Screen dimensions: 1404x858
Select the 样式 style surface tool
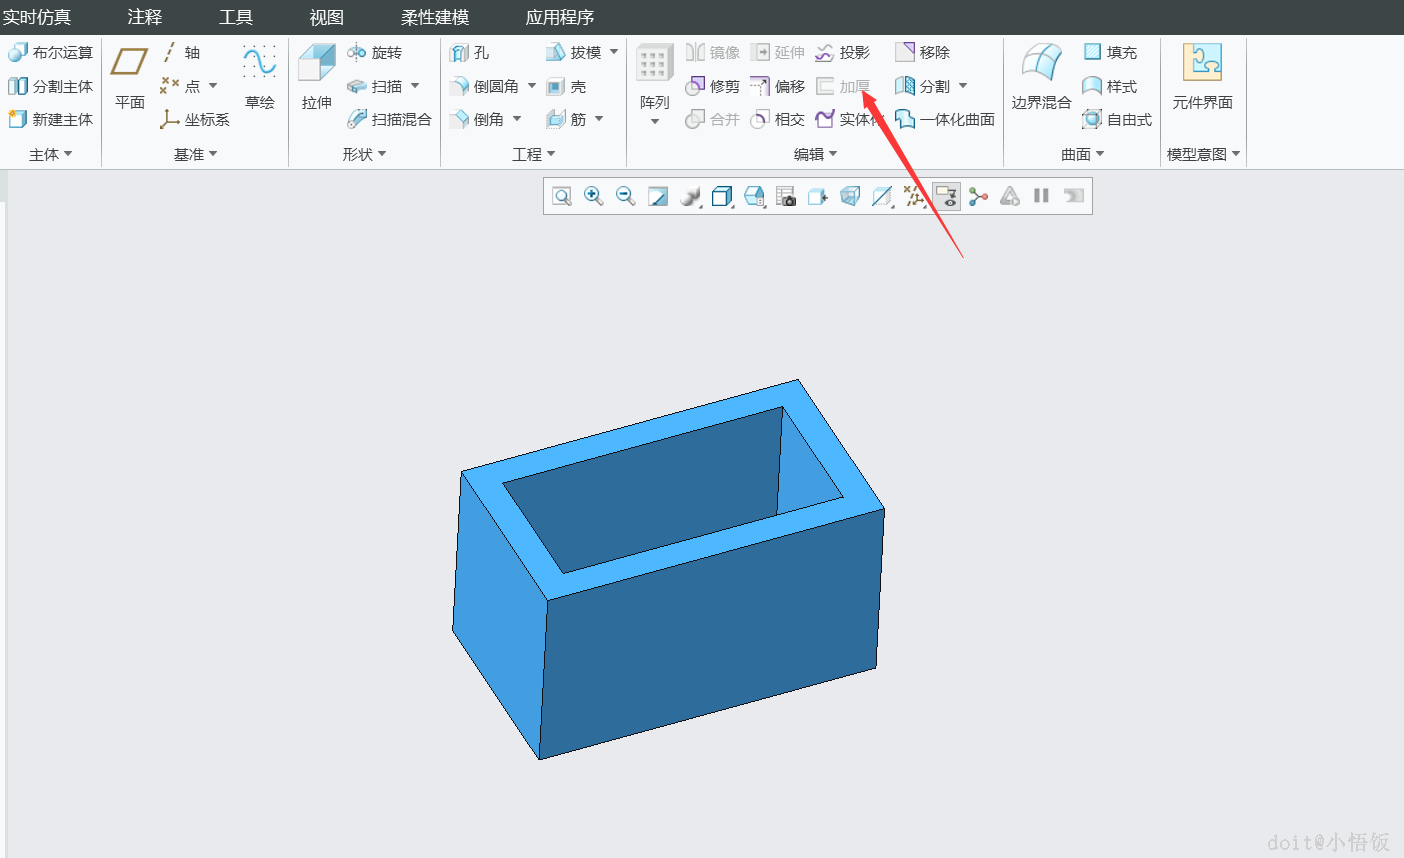(1110, 86)
